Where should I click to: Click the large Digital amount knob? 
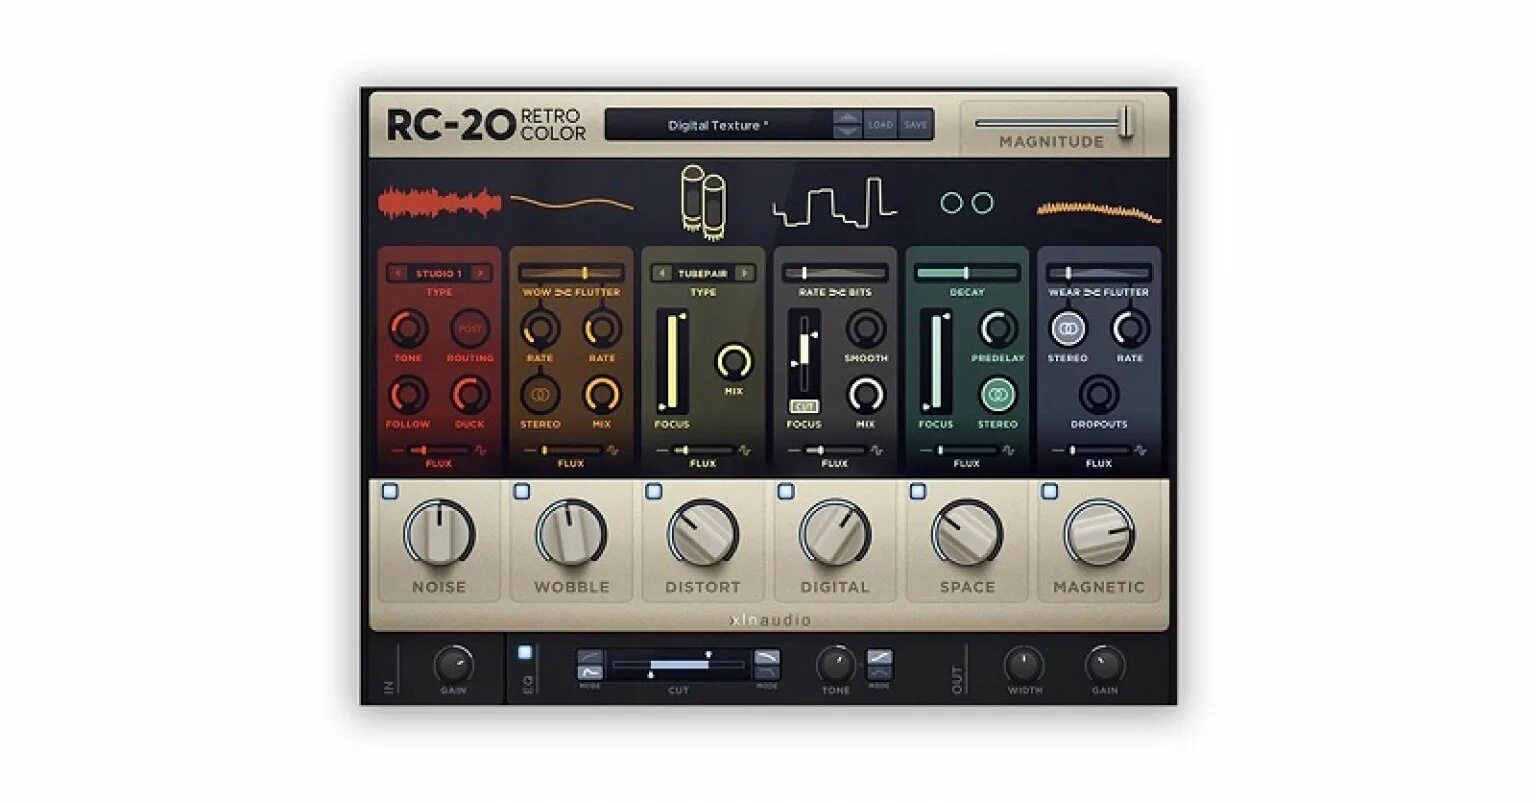pyautogui.click(x=835, y=534)
